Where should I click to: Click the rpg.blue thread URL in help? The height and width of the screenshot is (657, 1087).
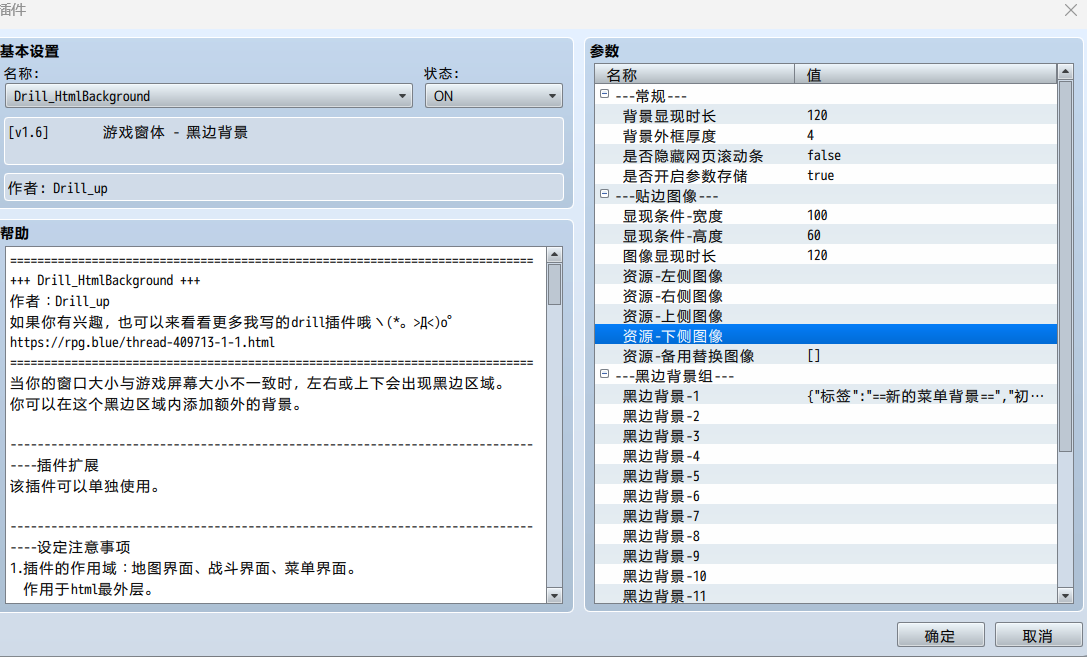pyautogui.click(x=142, y=342)
